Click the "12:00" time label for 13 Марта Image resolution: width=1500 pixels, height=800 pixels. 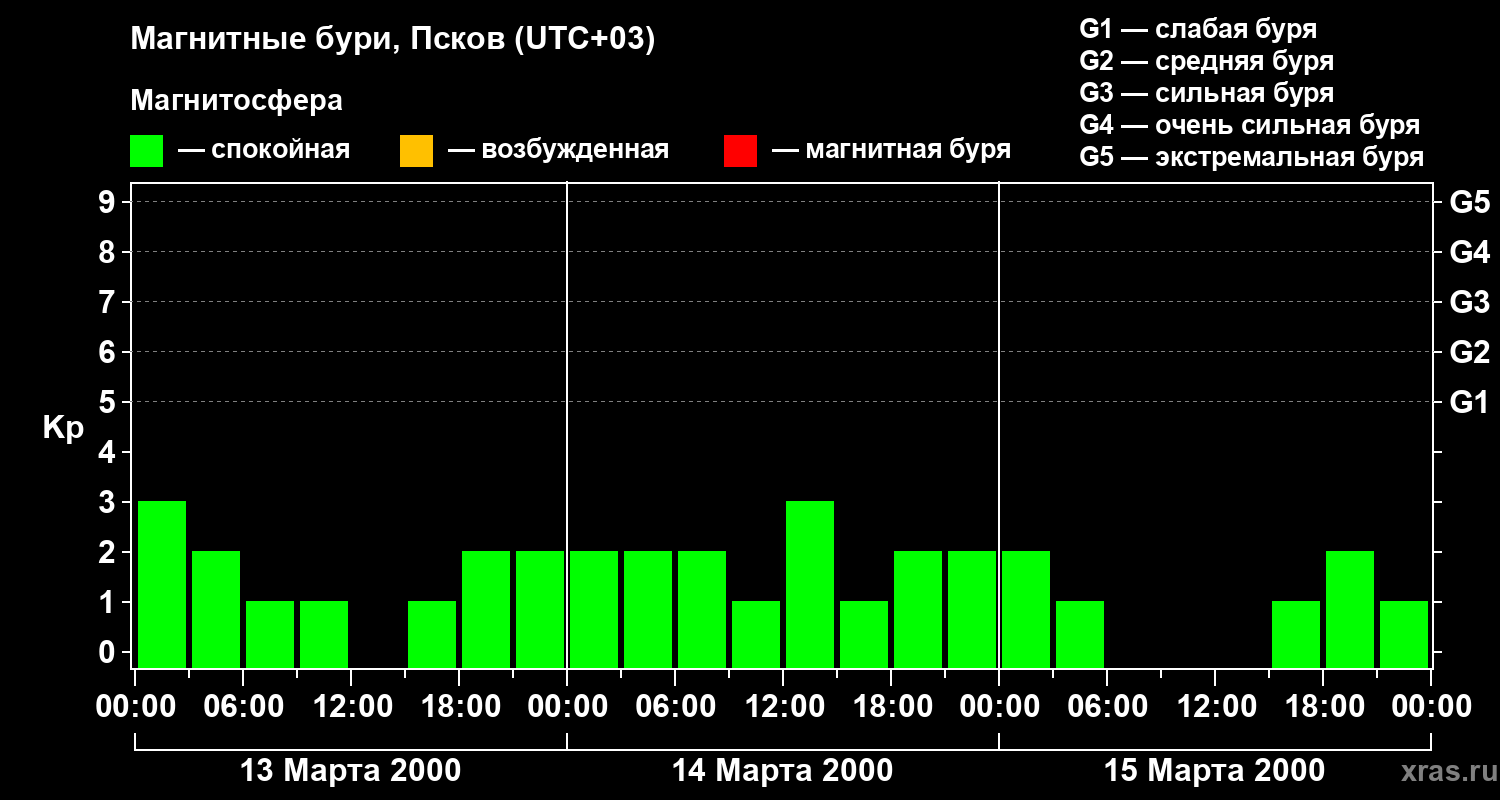[351, 707]
